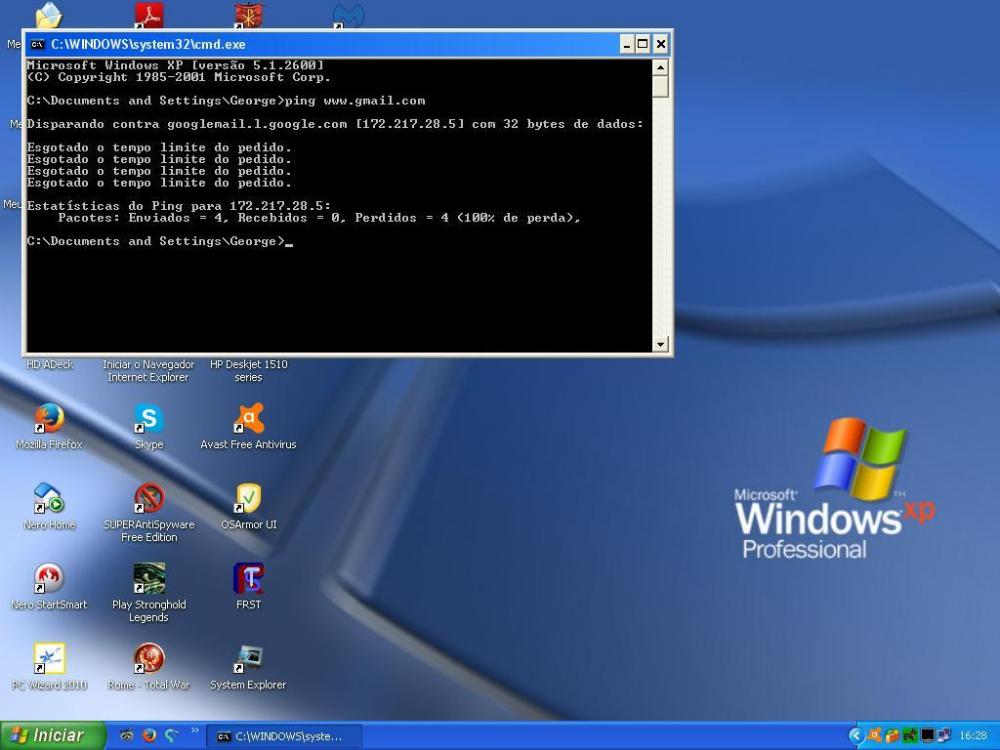
Task: Select the FRST desktop icon
Action: (248, 579)
